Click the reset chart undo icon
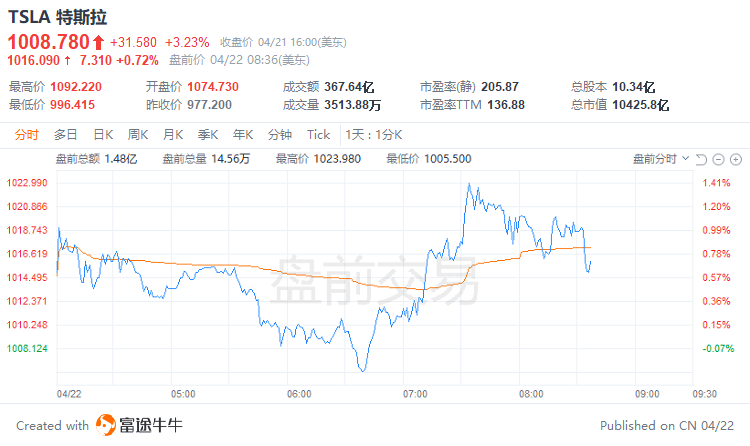The image size is (750, 446). click(701, 159)
